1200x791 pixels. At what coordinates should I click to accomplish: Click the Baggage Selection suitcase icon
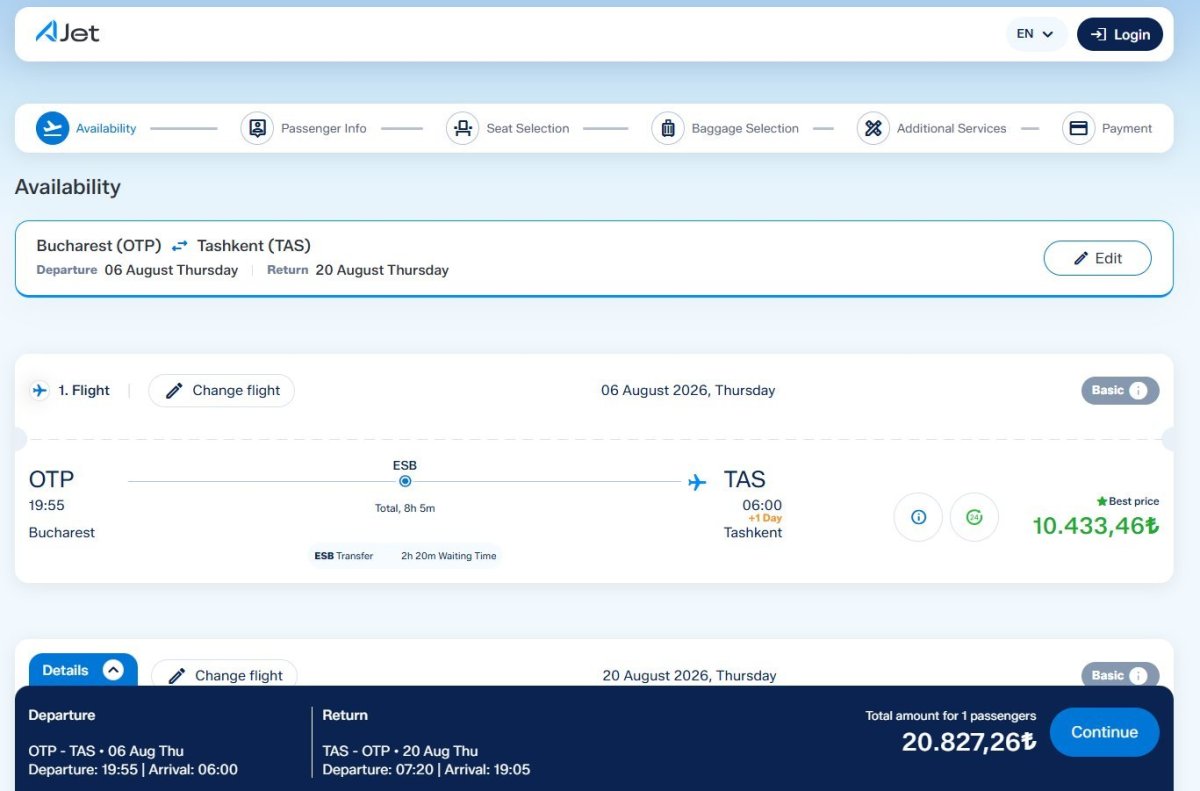[668, 128]
